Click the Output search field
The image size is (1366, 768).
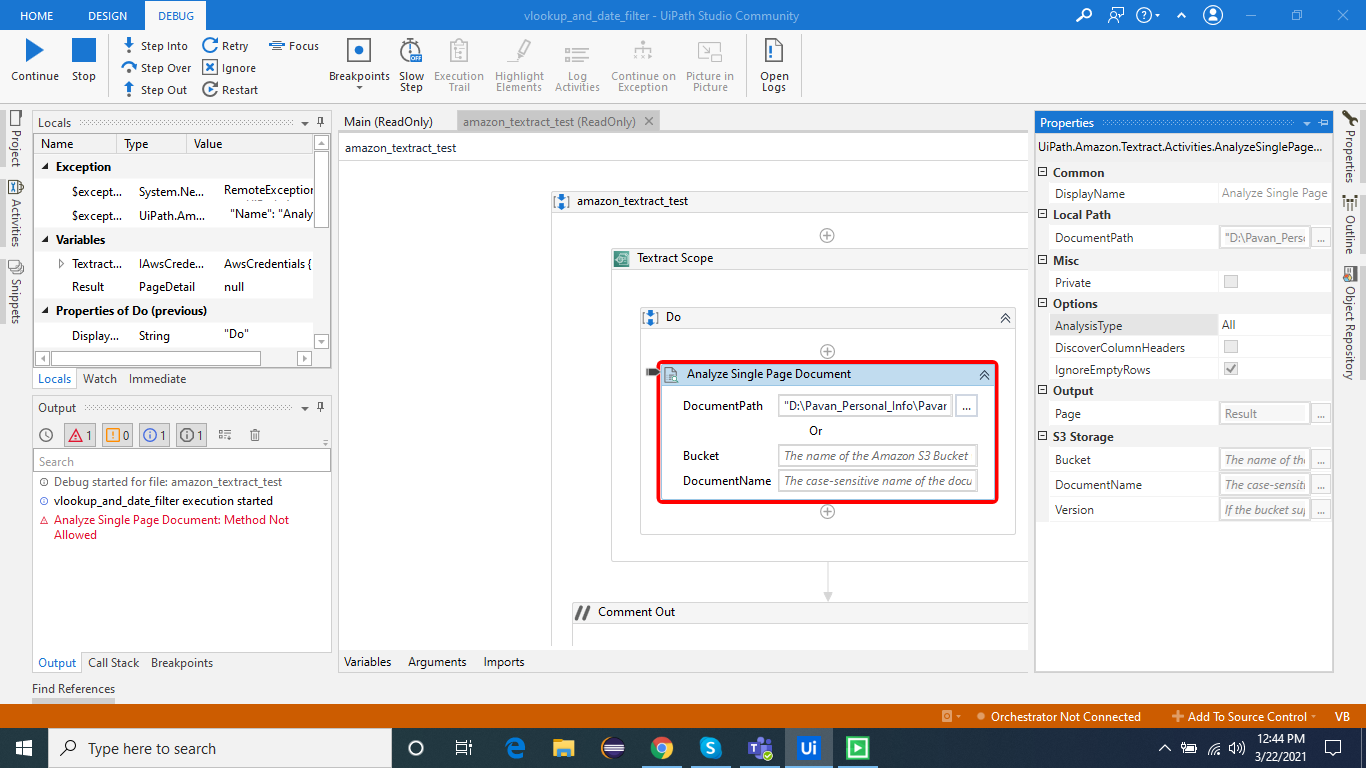(182, 461)
